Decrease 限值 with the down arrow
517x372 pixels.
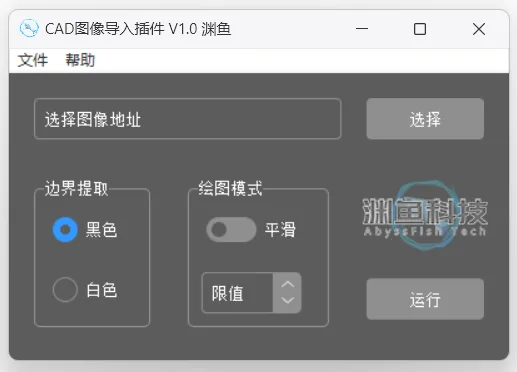287,301
